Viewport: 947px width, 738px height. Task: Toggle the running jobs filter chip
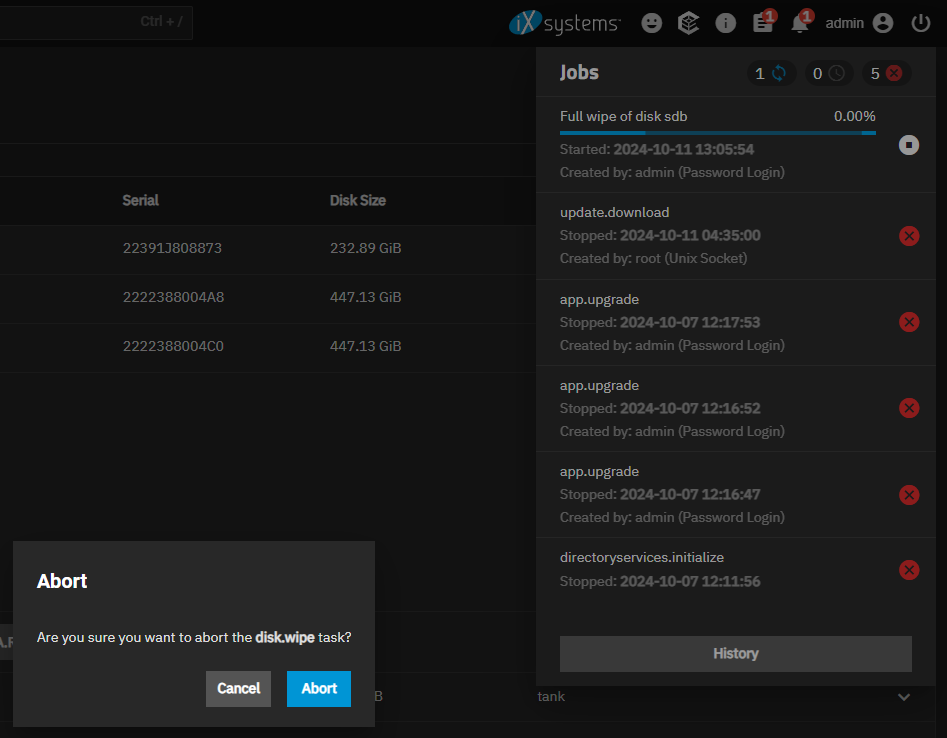770,73
